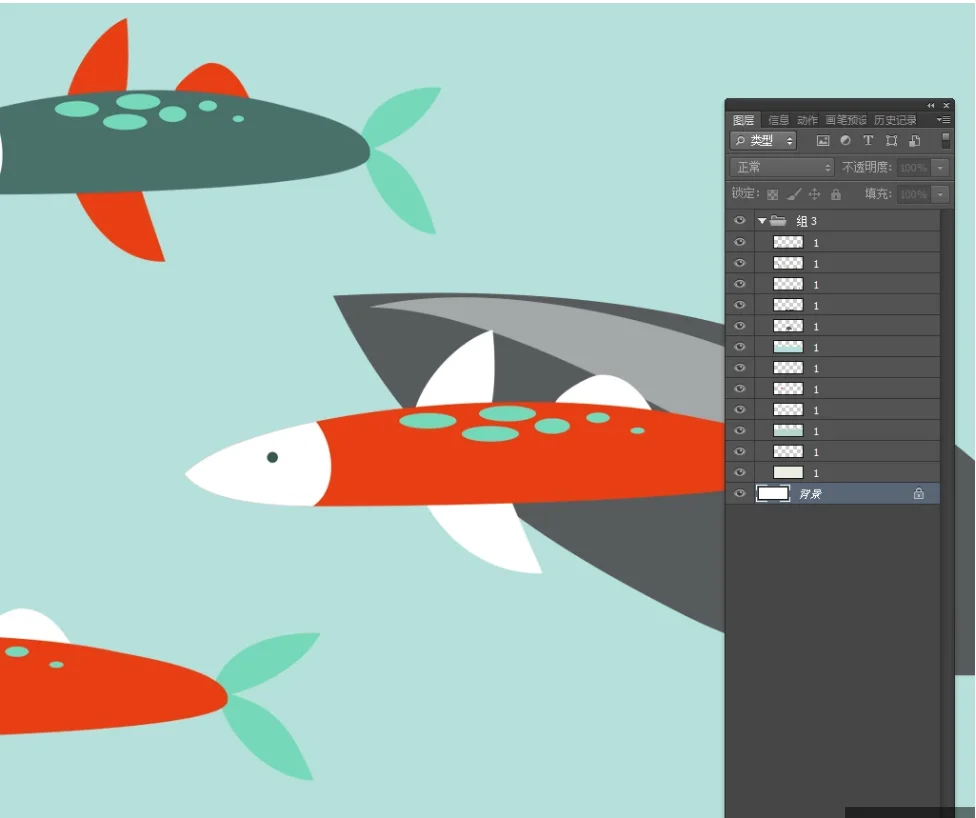Collapse the 组 3 group triangle
Image resolution: width=976 pixels, height=818 pixels.
(x=762, y=221)
